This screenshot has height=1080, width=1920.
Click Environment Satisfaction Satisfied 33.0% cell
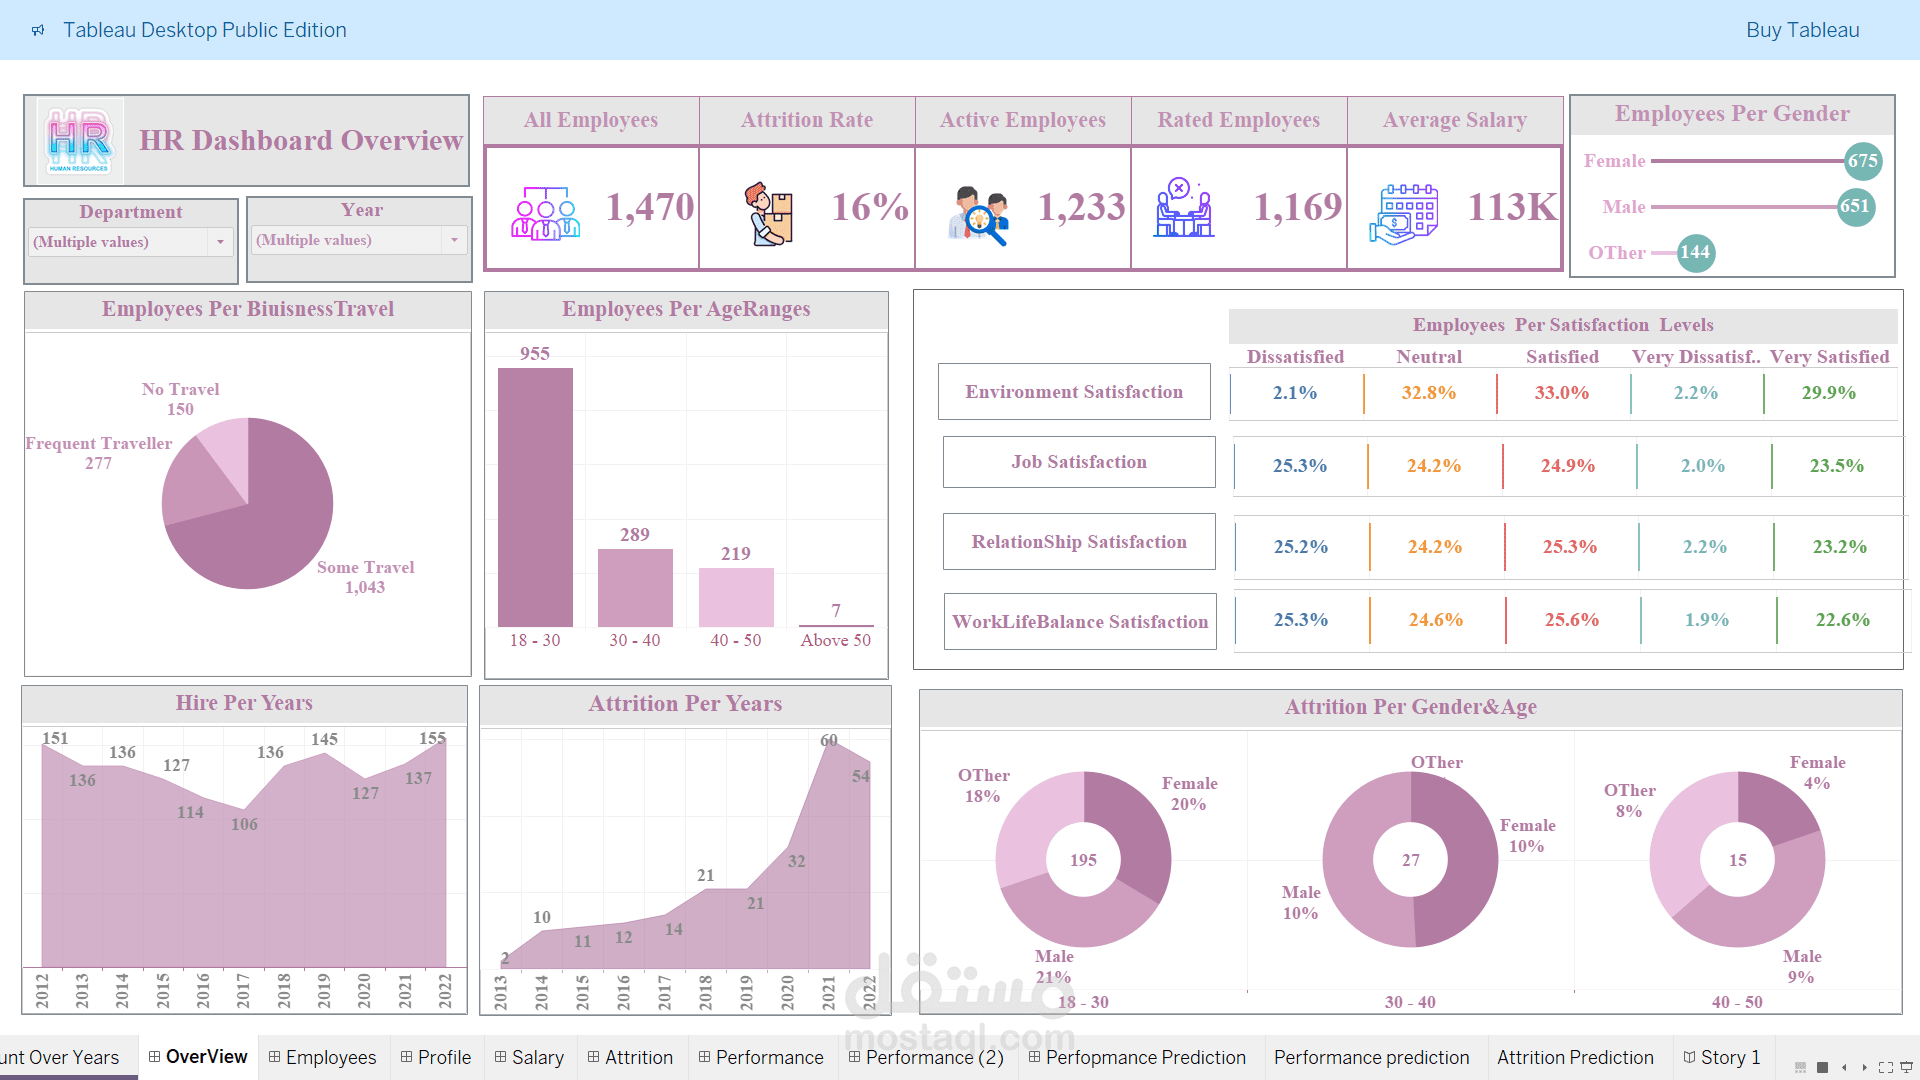(x=1562, y=393)
